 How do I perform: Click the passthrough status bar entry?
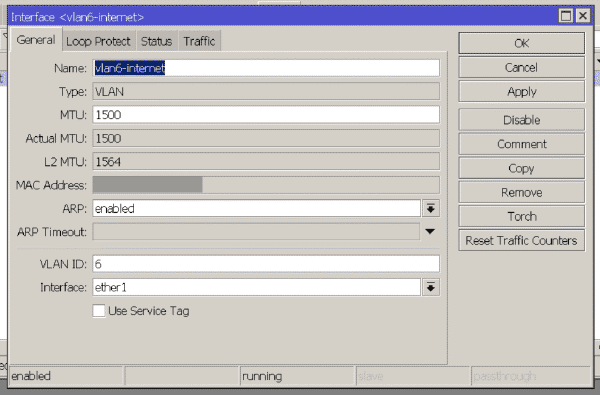tap(530, 376)
